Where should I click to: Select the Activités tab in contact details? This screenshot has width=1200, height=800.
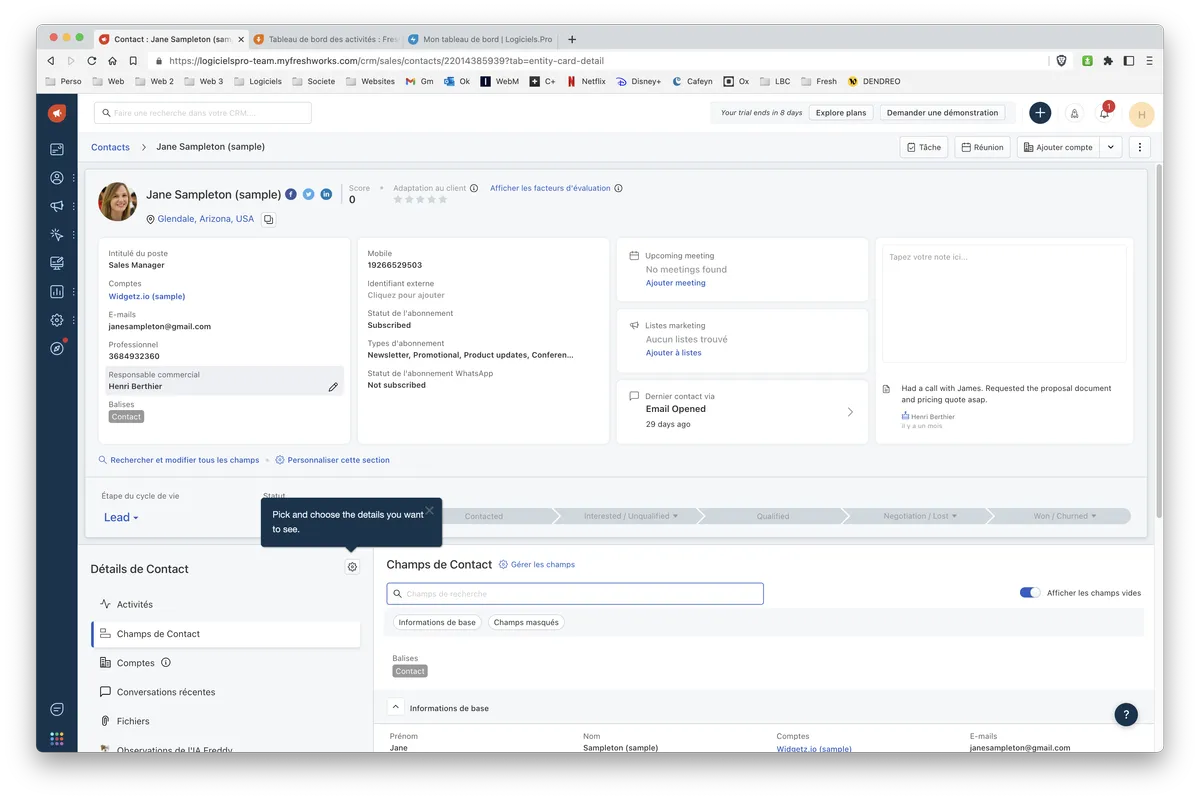point(135,604)
